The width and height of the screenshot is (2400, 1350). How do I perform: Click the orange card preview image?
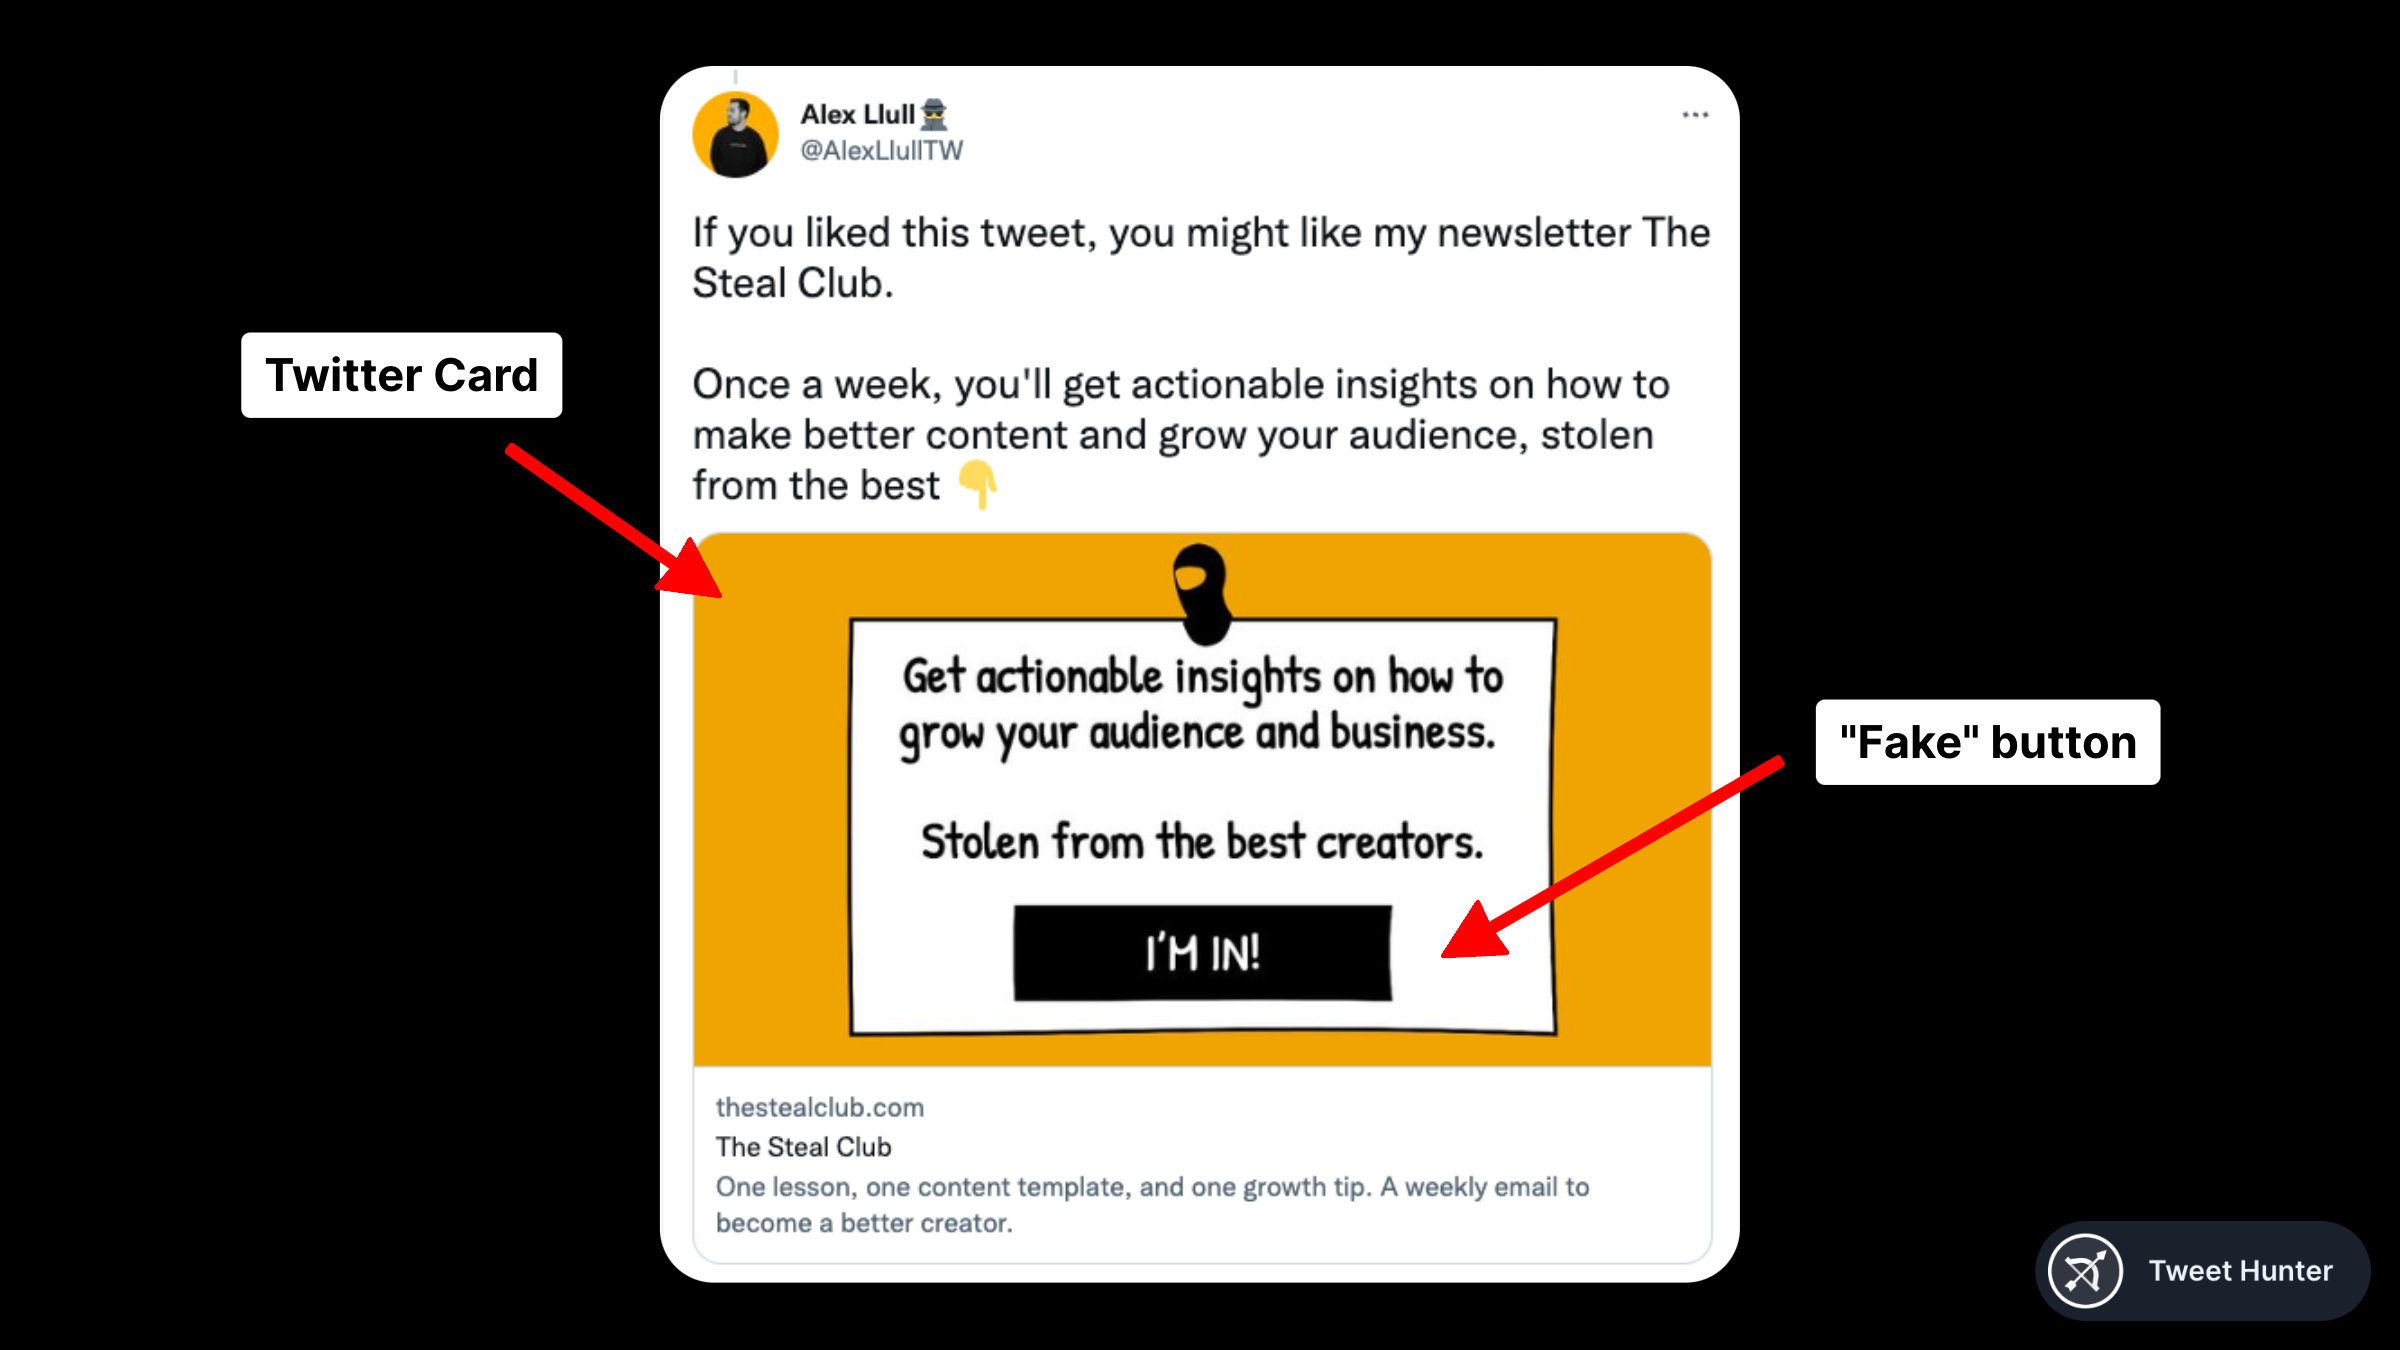tap(1202, 800)
